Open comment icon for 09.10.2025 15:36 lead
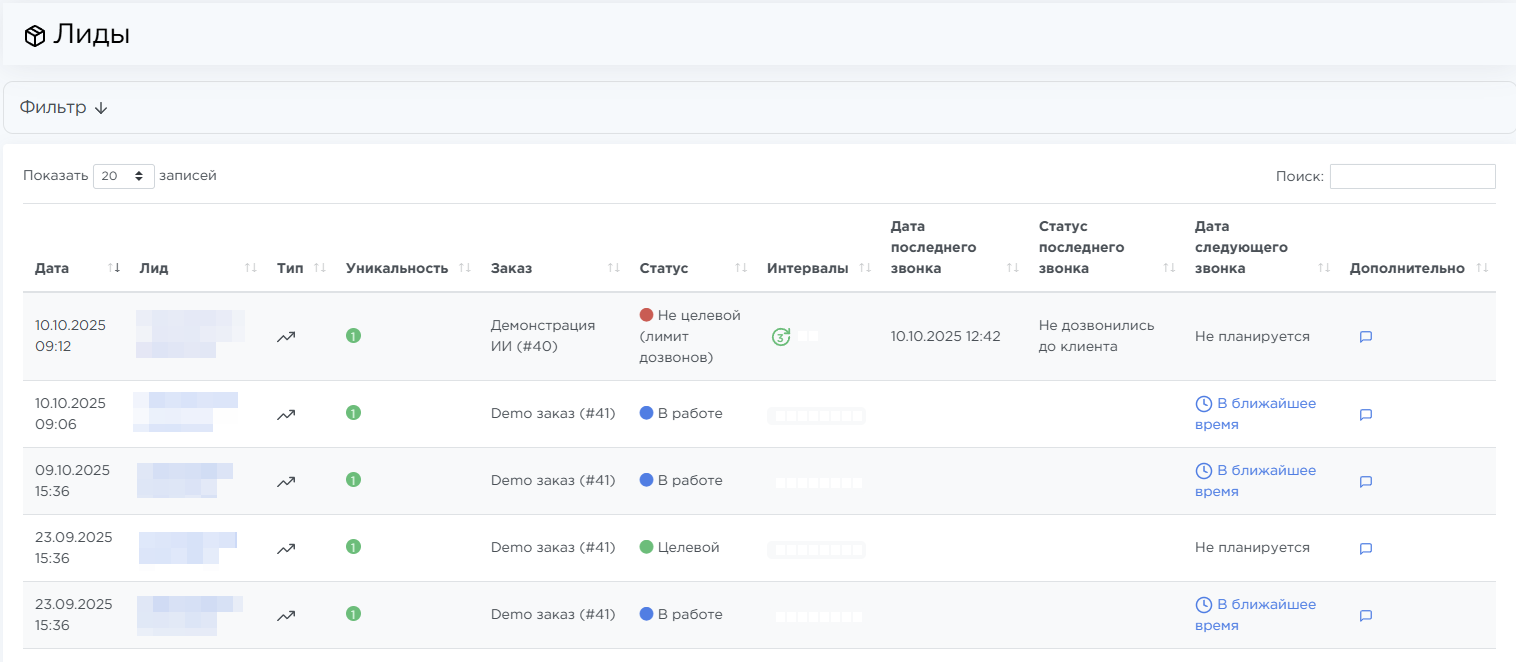The image size is (1516, 662). [1365, 481]
